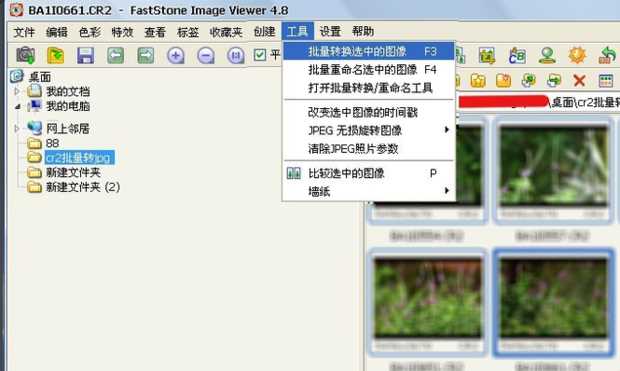The height and width of the screenshot is (371, 620).
Task: Click the zoom in plus icon
Action: (x=176, y=55)
